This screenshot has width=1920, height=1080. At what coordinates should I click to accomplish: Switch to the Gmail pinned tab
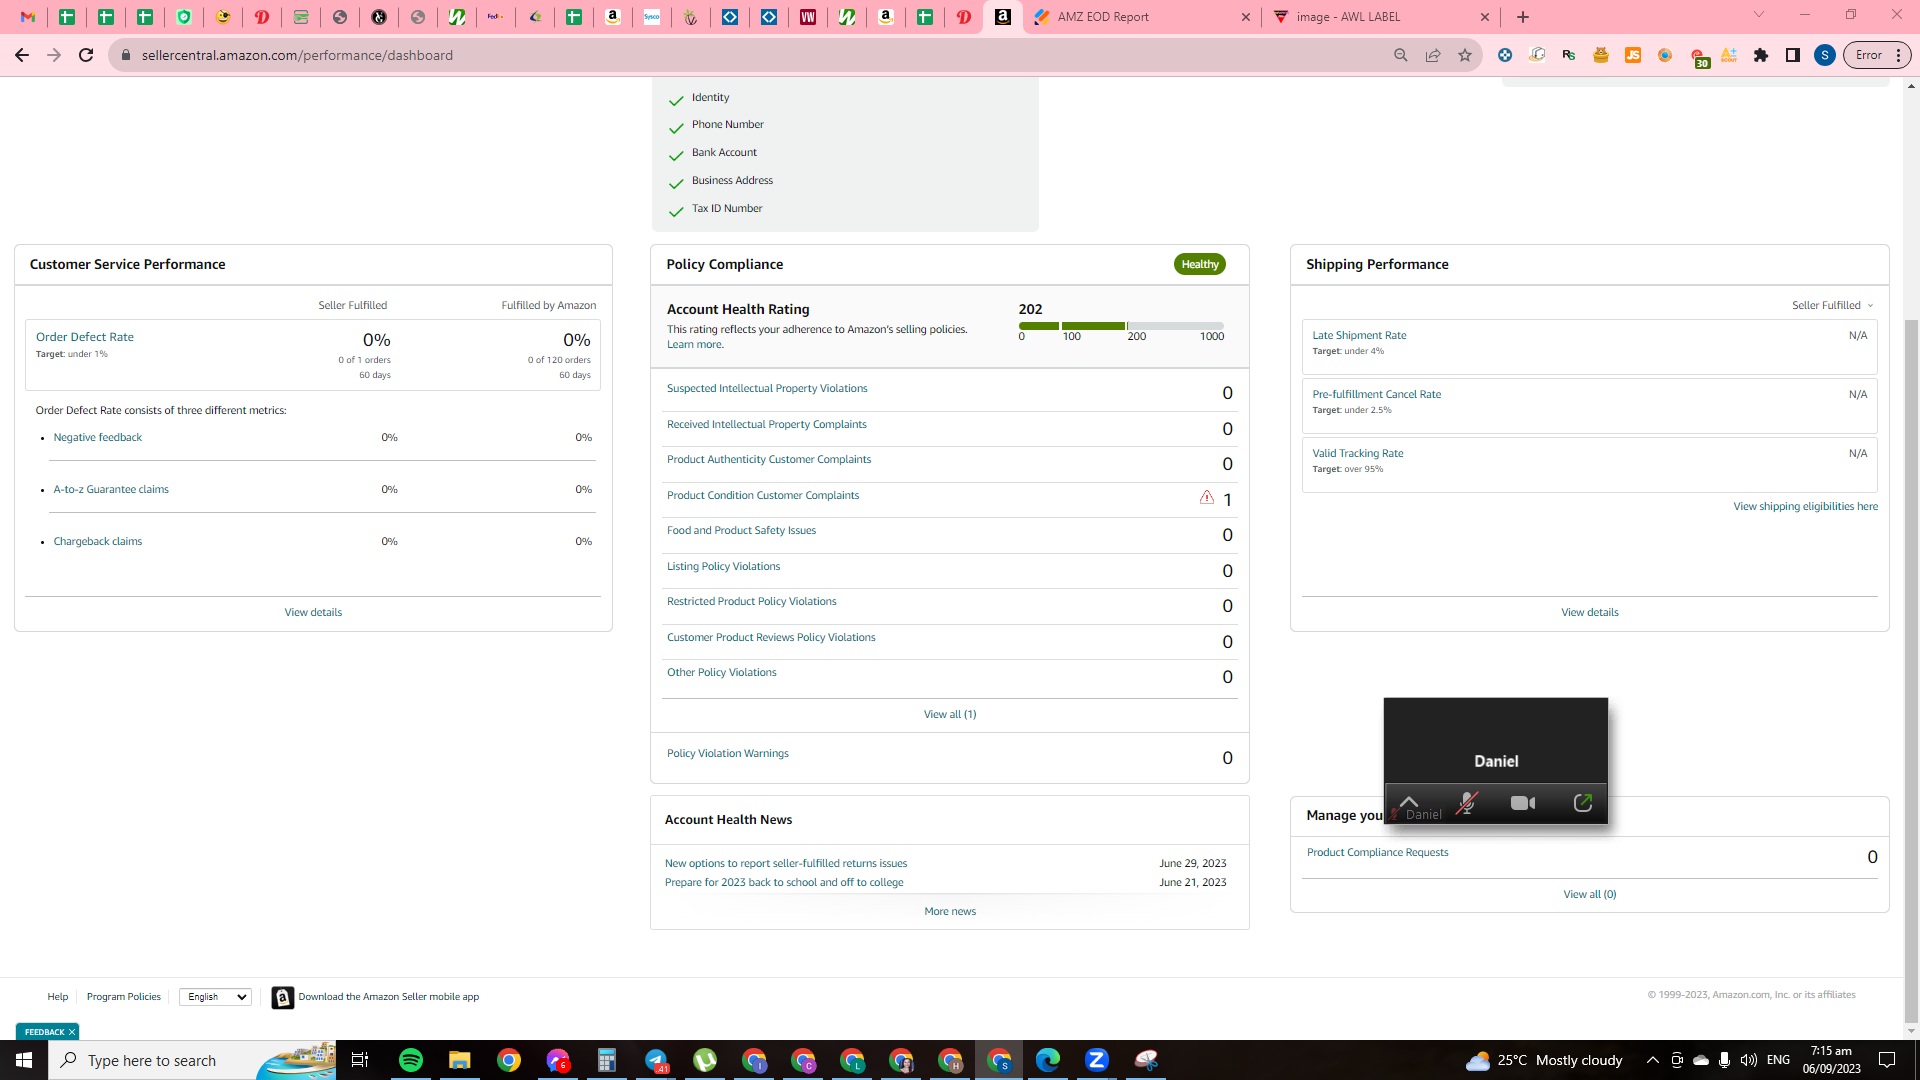tap(28, 17)
